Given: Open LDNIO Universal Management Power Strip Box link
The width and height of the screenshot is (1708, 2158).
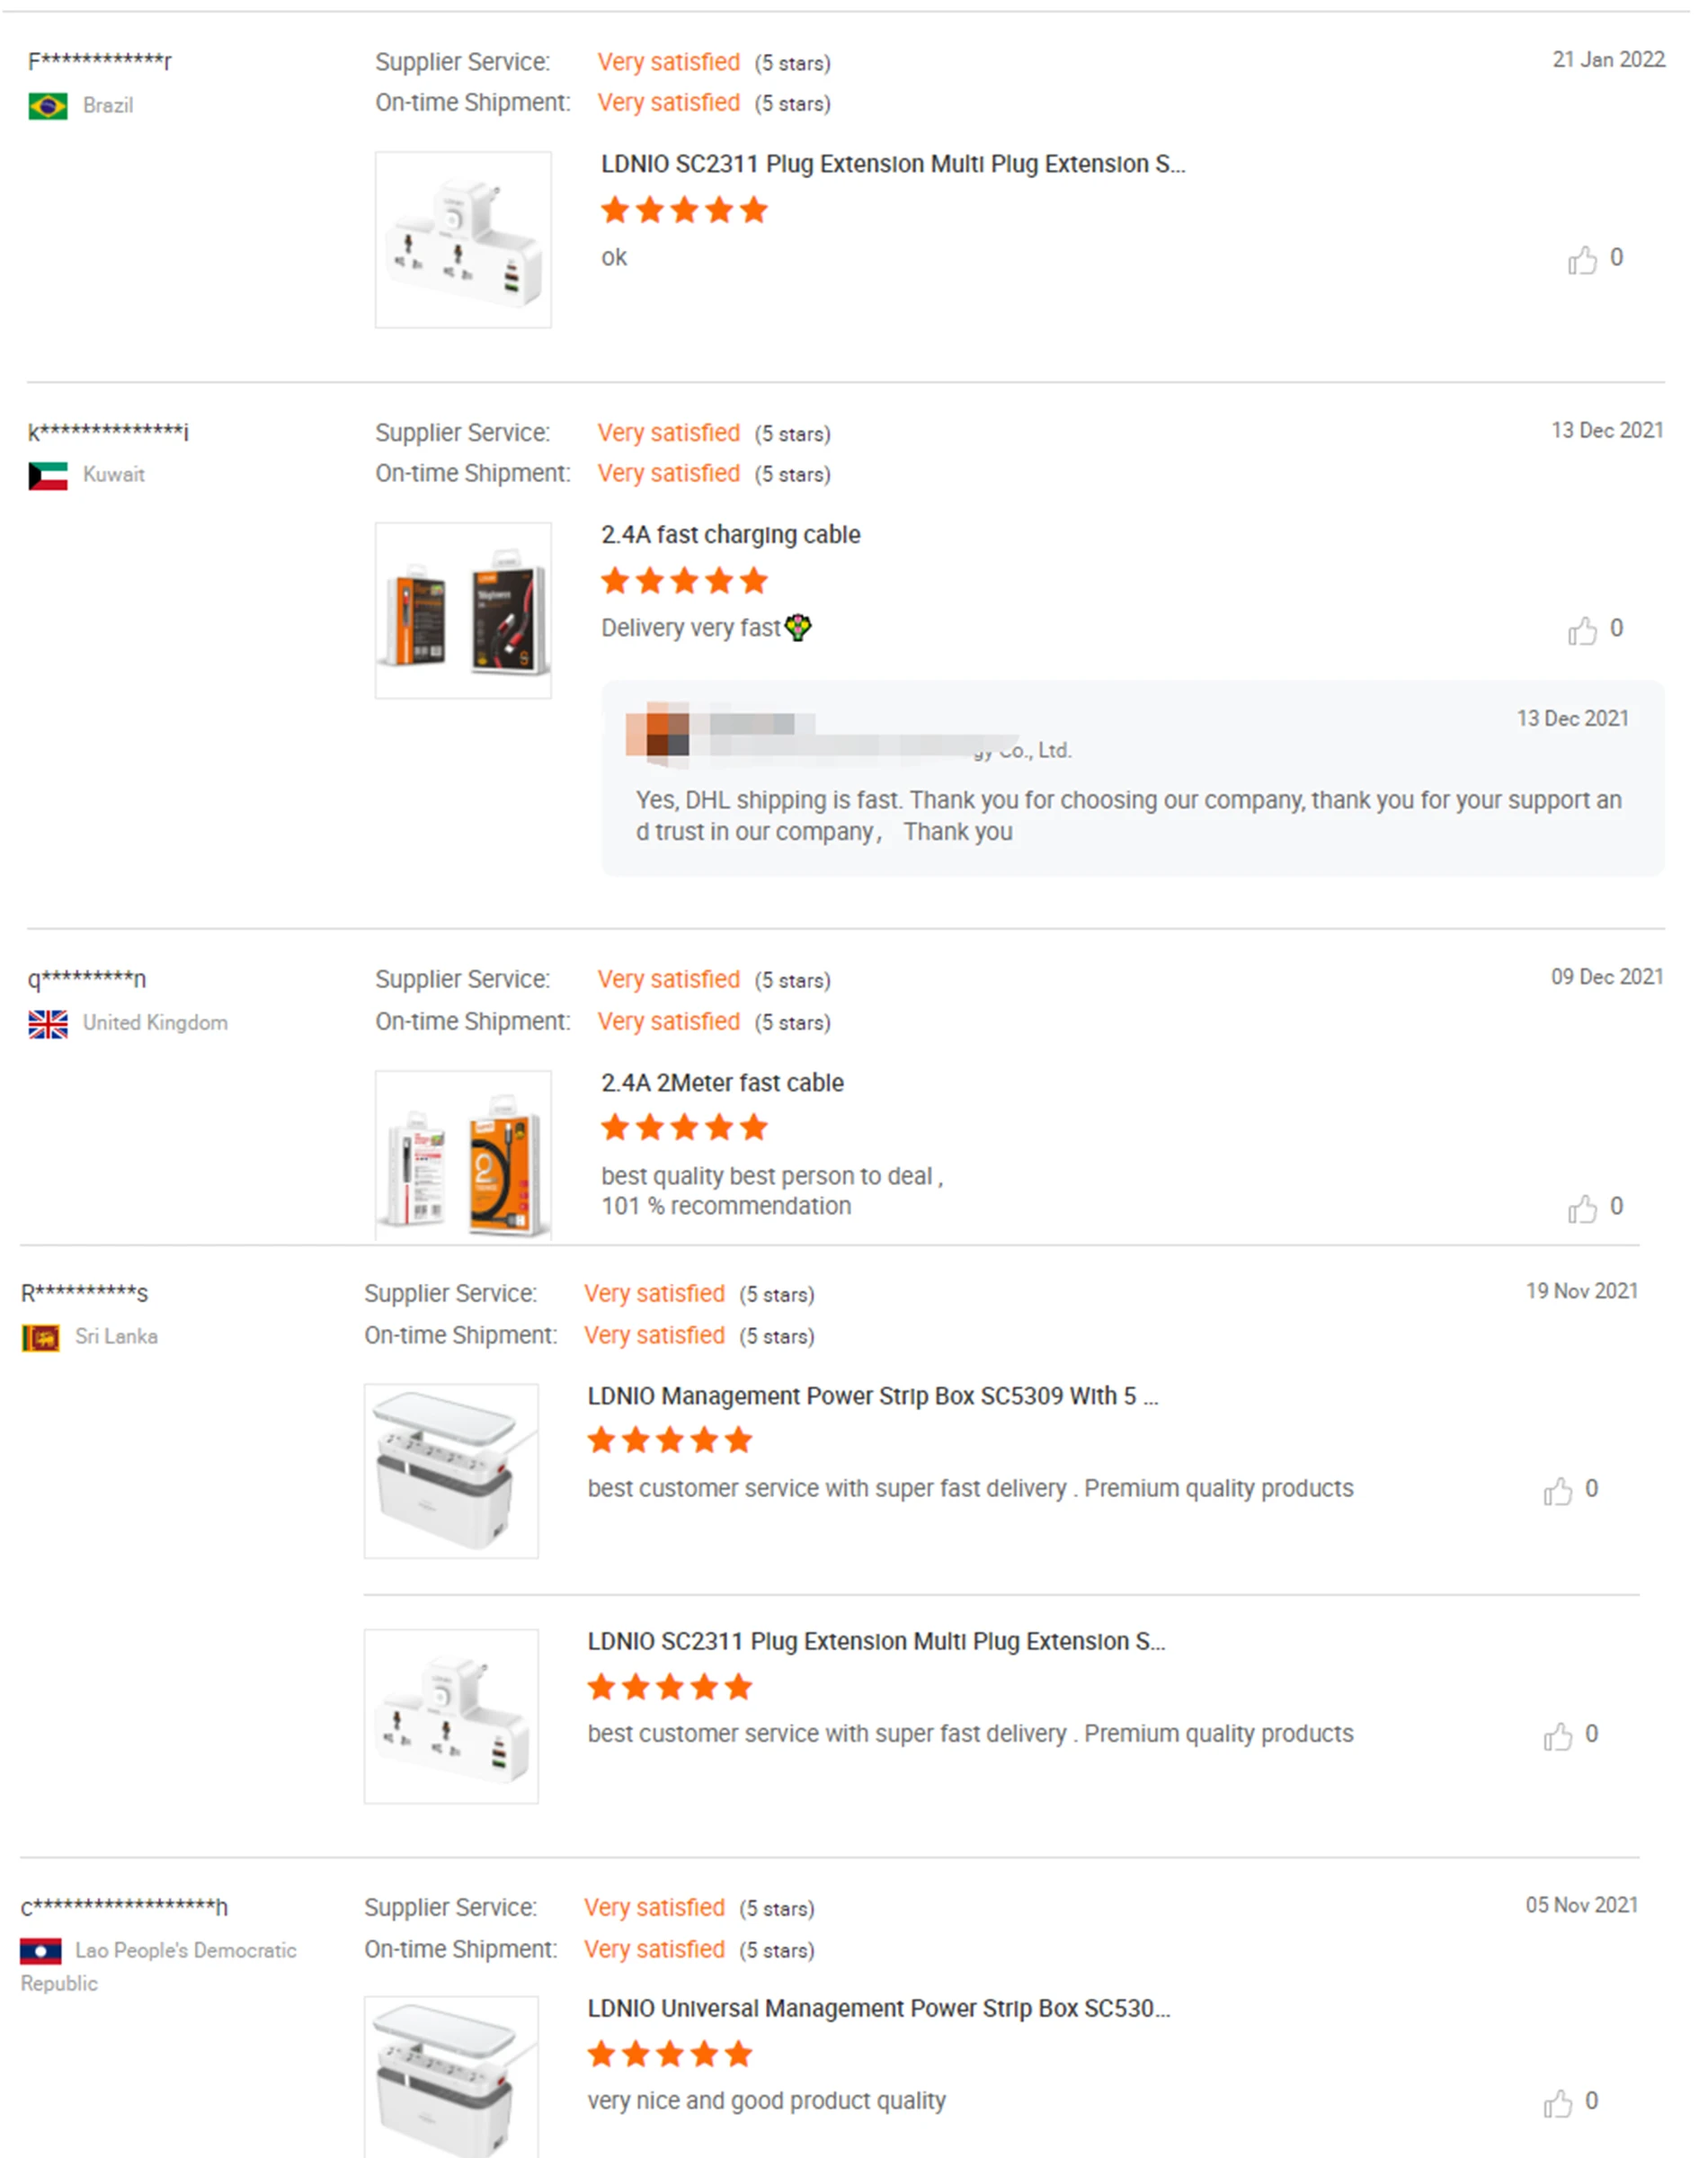Looking at the screenshot, I should point(878,2009).
